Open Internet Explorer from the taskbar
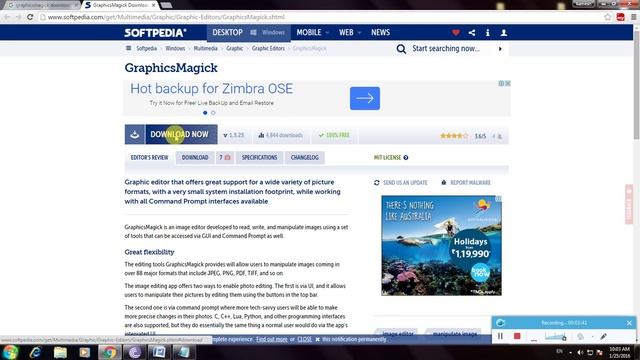The image size is (640, 360). [x=35, y=352]
